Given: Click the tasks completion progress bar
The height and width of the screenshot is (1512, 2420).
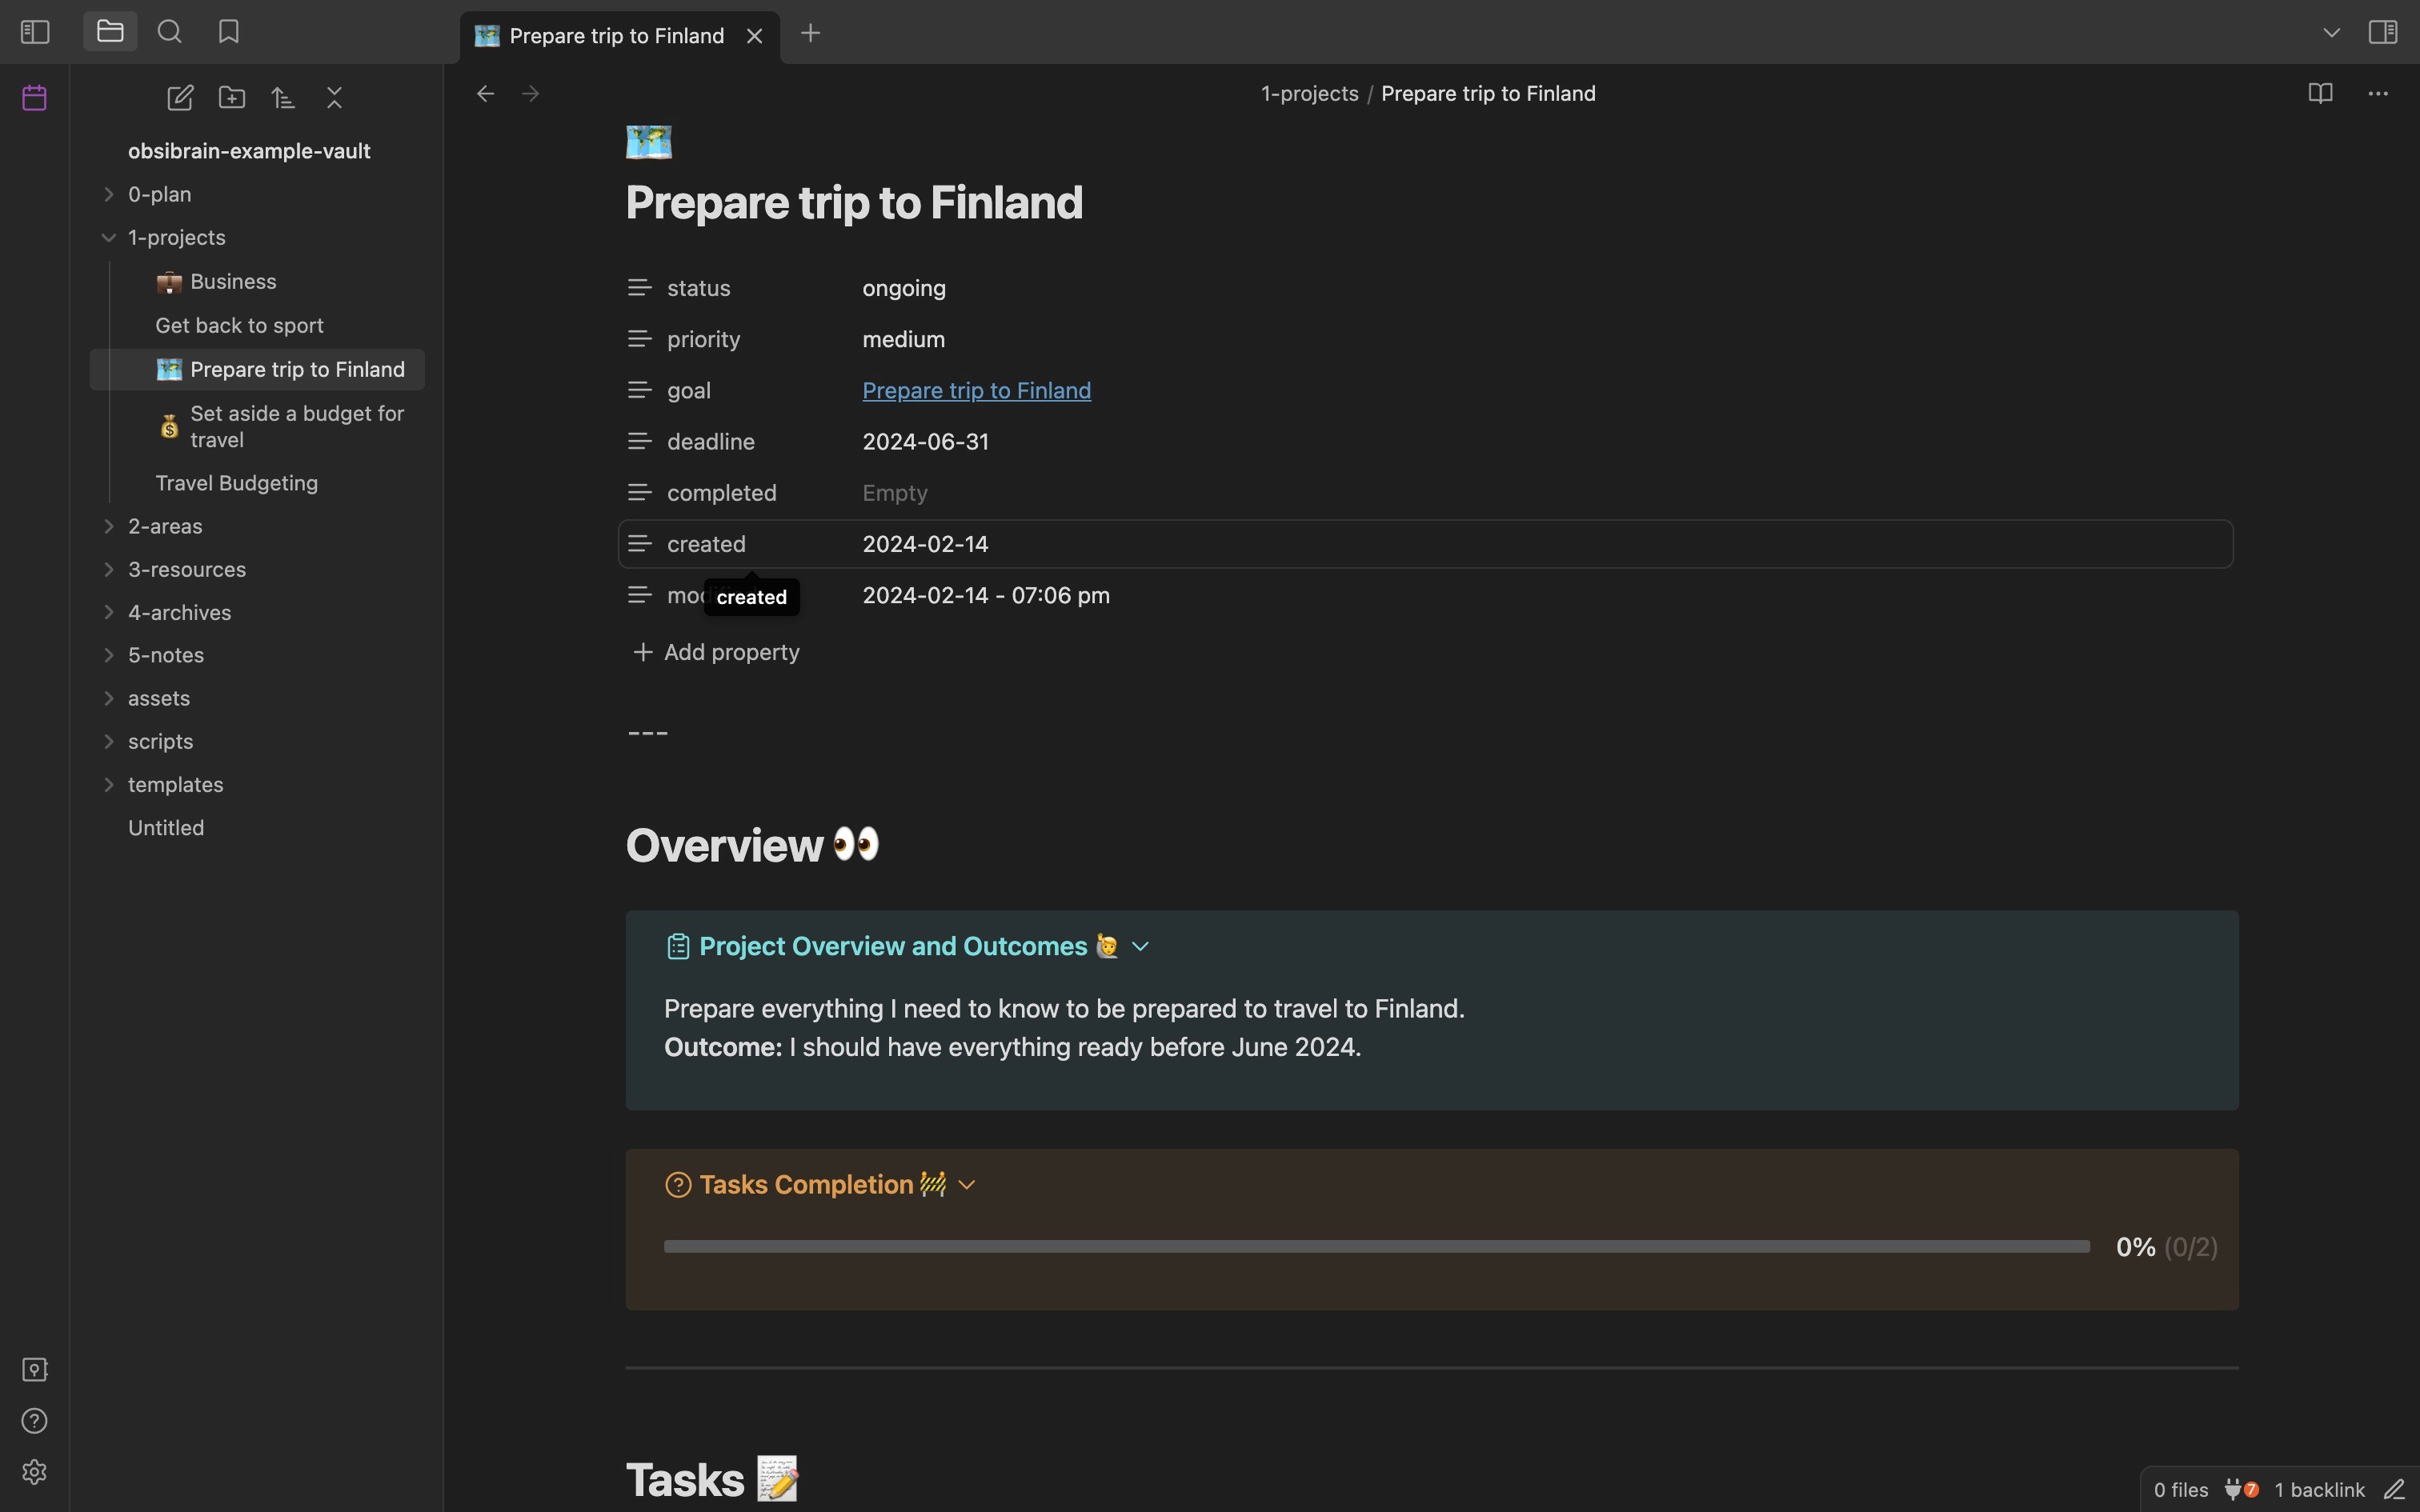Looking at the screenshot, I should [x=1376, y=1246].
